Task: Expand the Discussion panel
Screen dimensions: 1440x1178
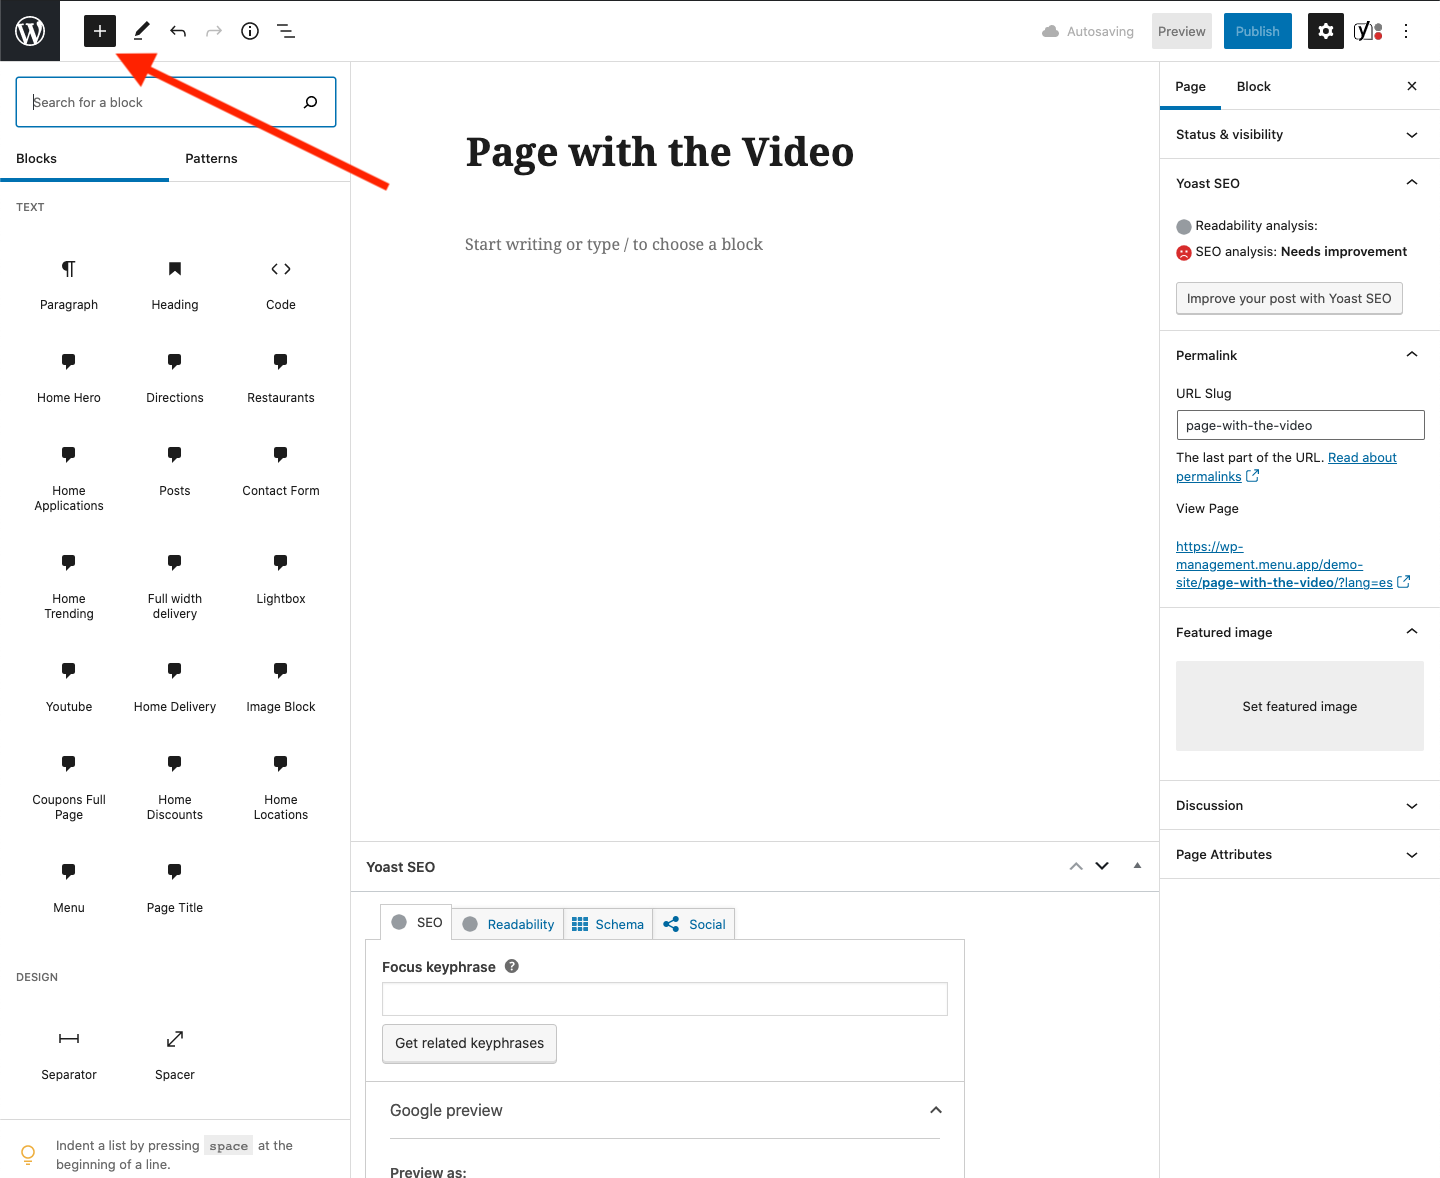Action: (1300, 806)
